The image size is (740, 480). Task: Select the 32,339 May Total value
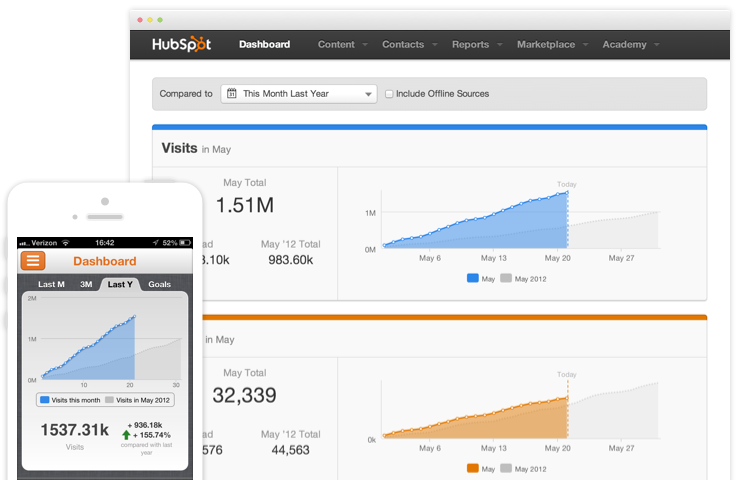[x=244, y=396]
